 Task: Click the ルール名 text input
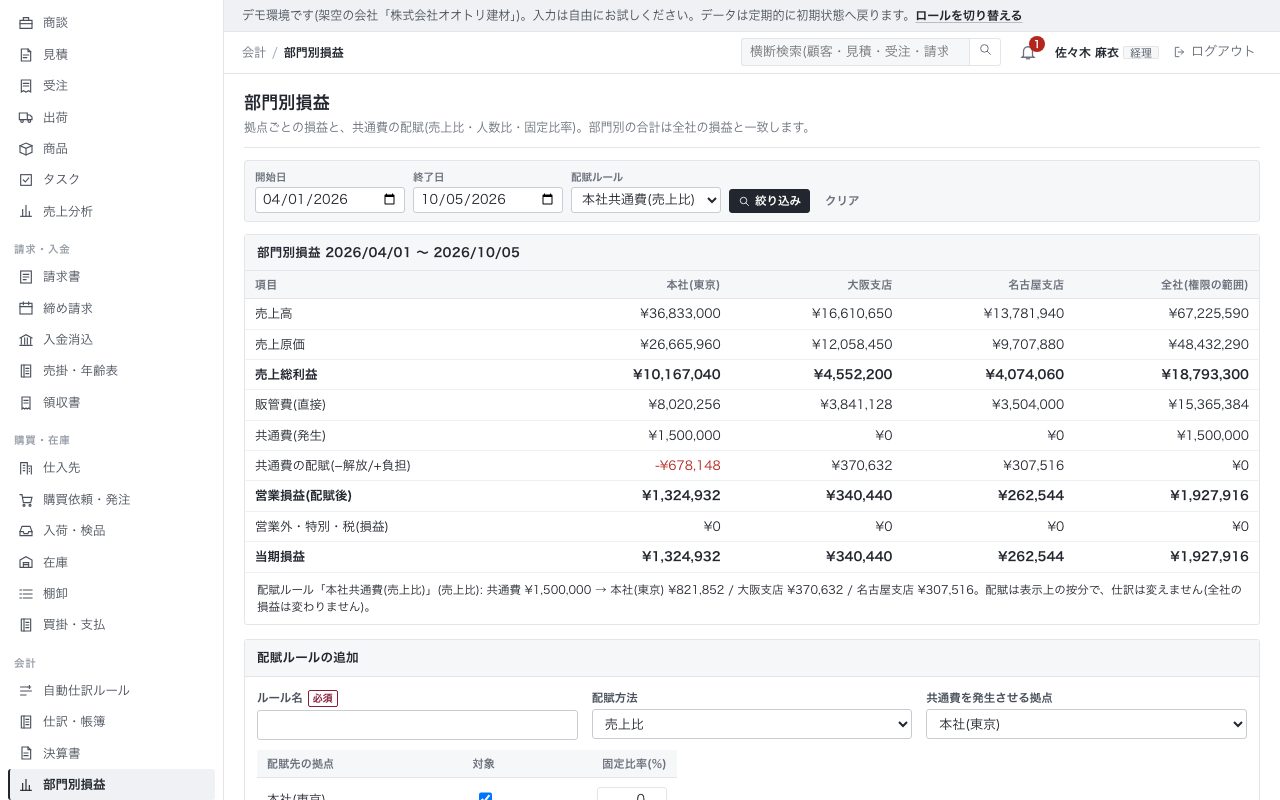[417, 724]
